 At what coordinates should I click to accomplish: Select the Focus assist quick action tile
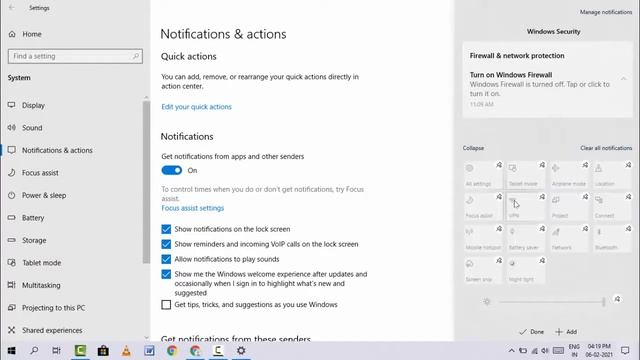coord(483,207)
